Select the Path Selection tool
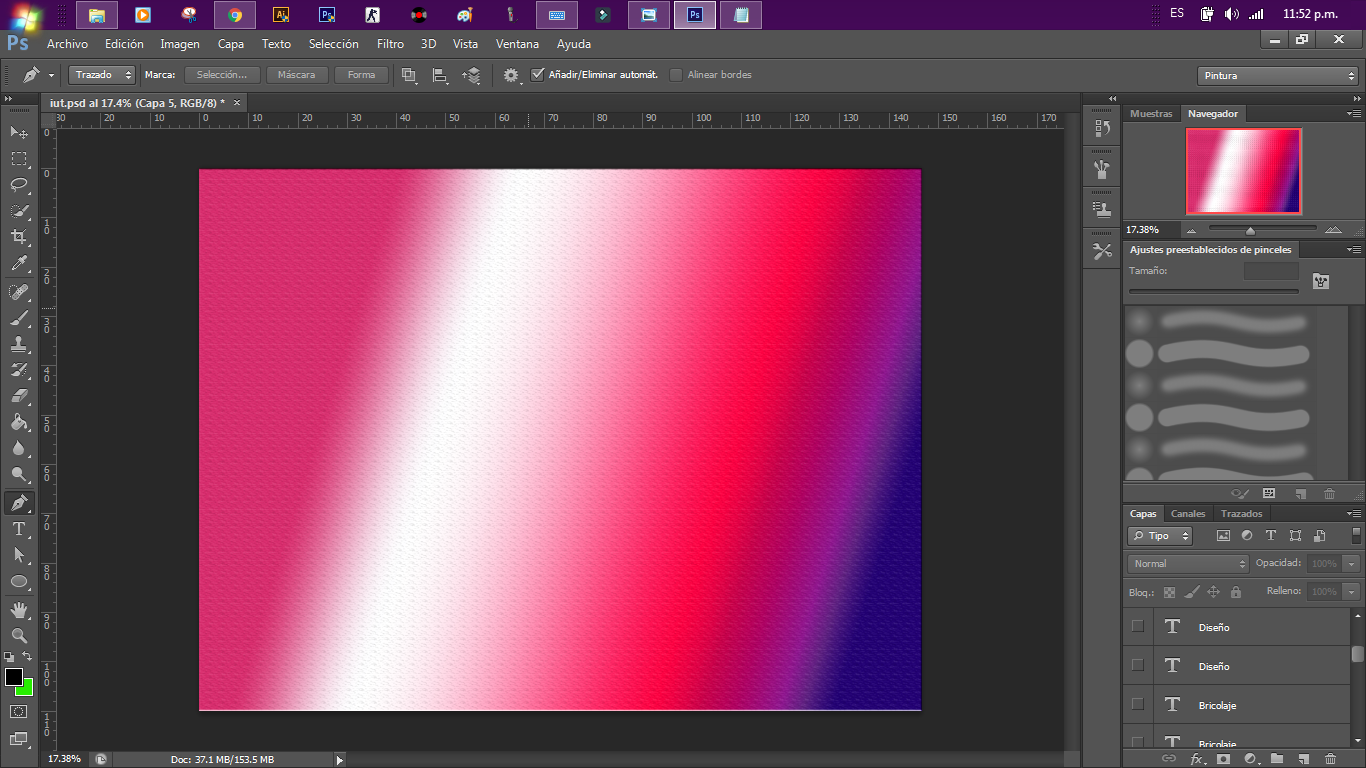The height and width of the screenshot is (768, 1366). coord(19,555)
